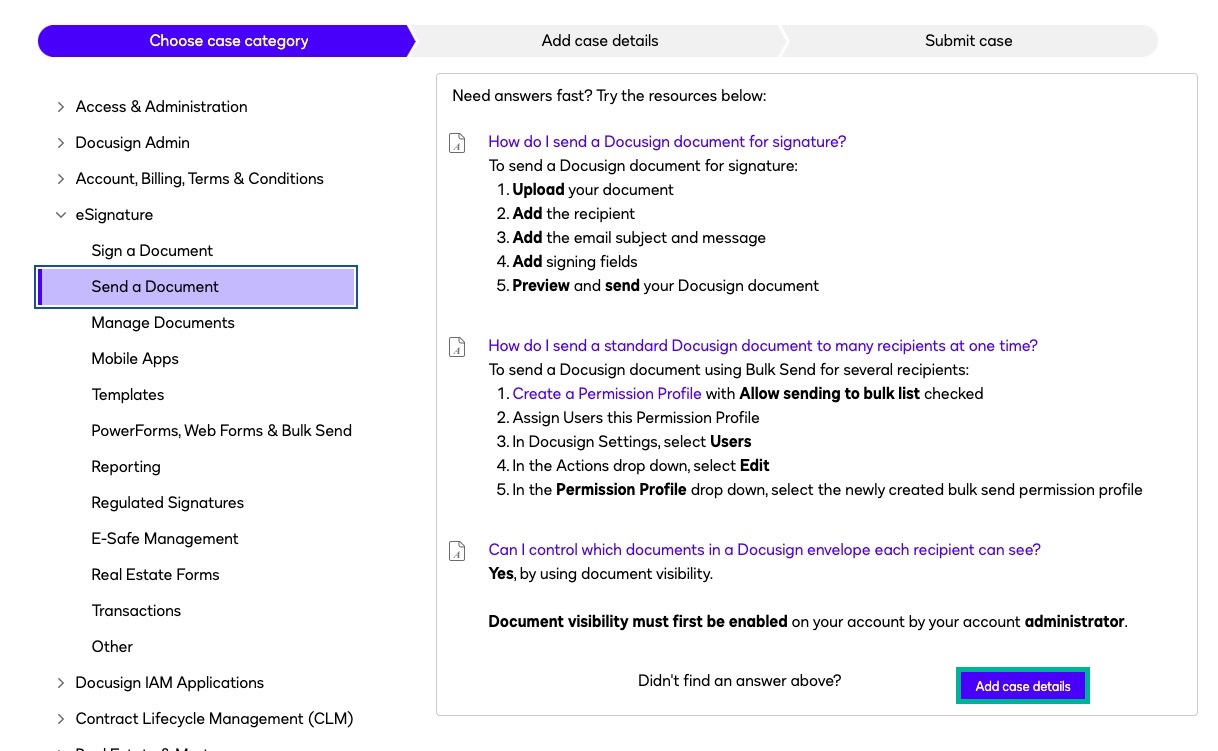Go to the Submit case step
The image size is (1218, 751).
(x=968, y=41)
